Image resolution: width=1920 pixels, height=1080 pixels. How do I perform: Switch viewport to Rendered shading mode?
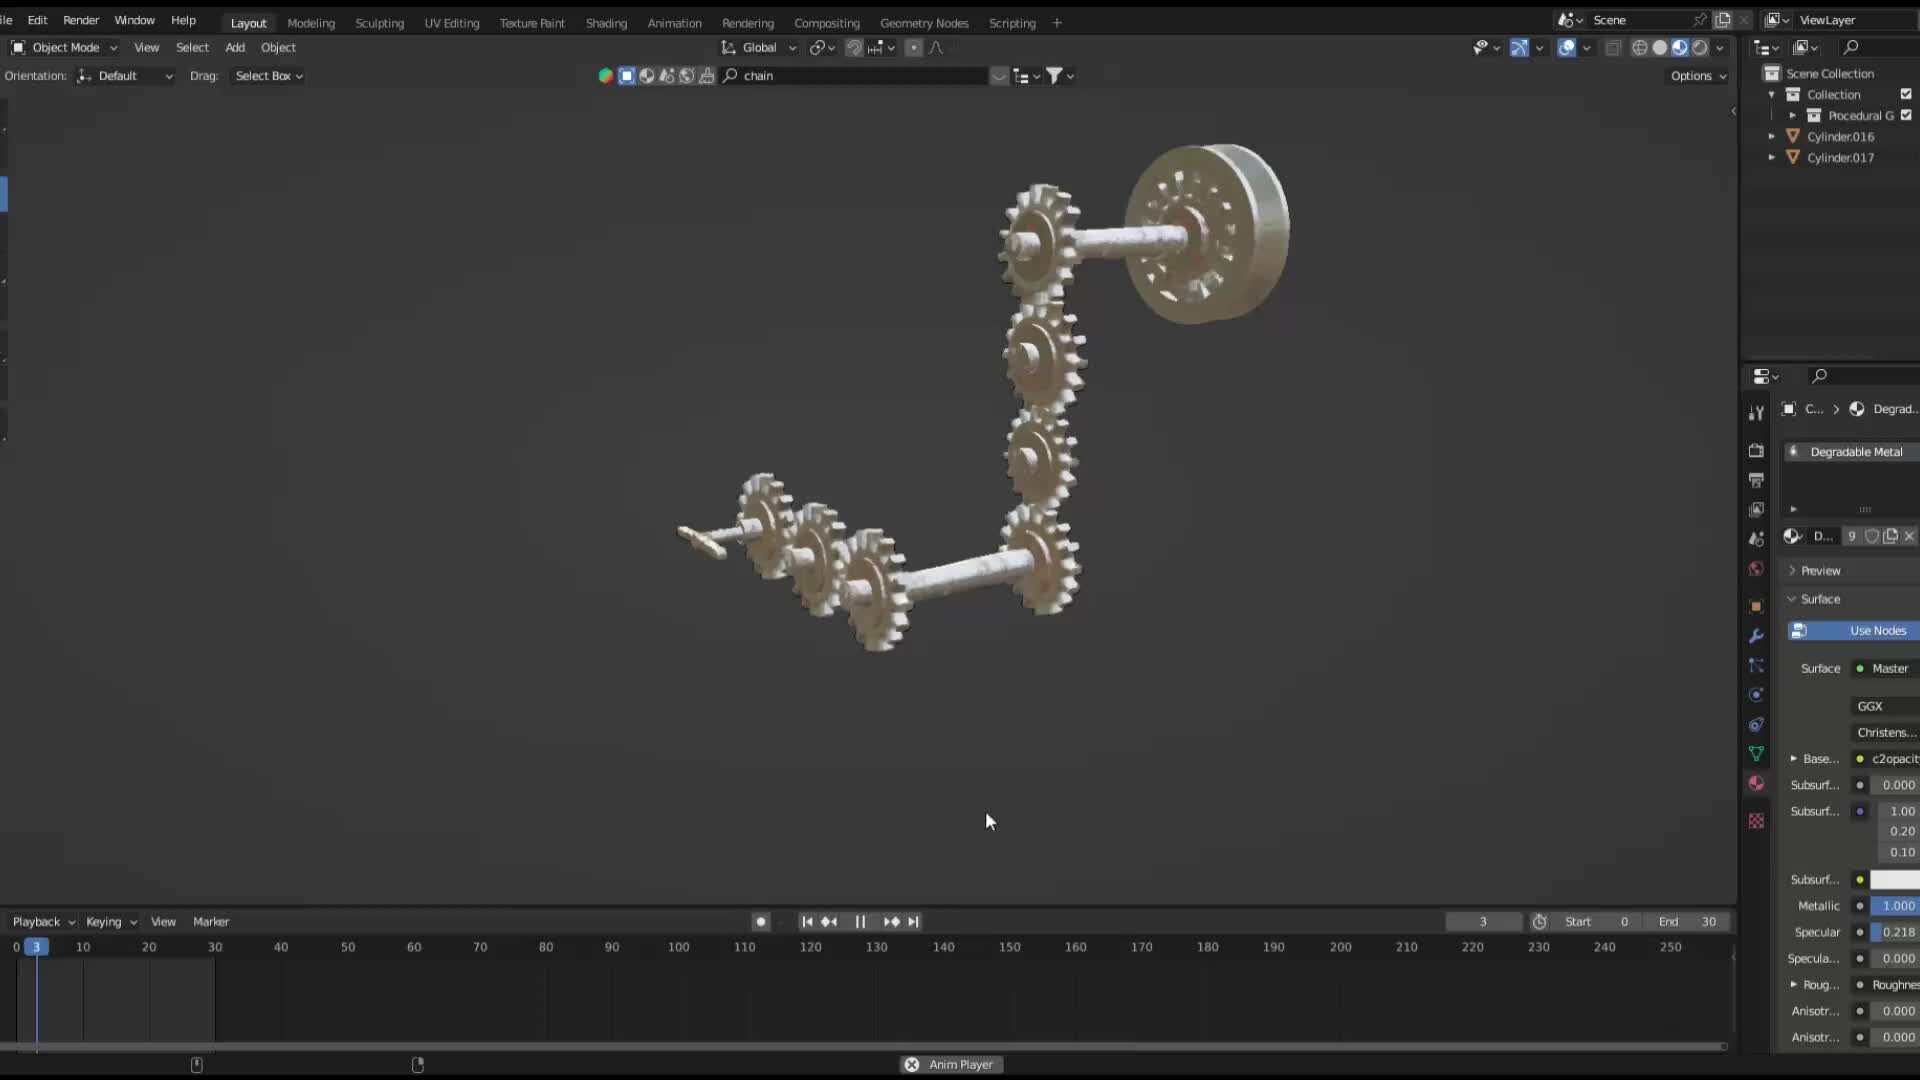point(1699,47)
